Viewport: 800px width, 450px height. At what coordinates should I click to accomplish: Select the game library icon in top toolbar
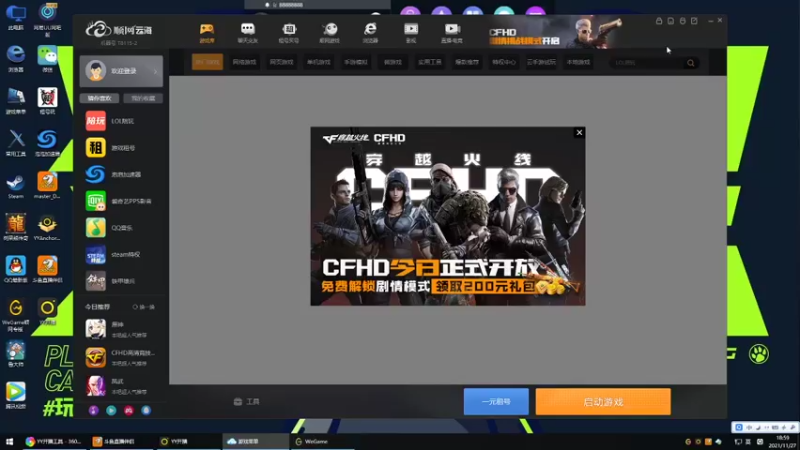tap(207, 33)
